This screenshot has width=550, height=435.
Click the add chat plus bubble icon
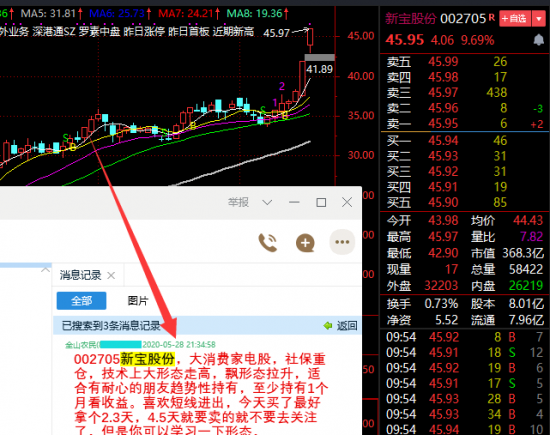click(x=305, y=242)
